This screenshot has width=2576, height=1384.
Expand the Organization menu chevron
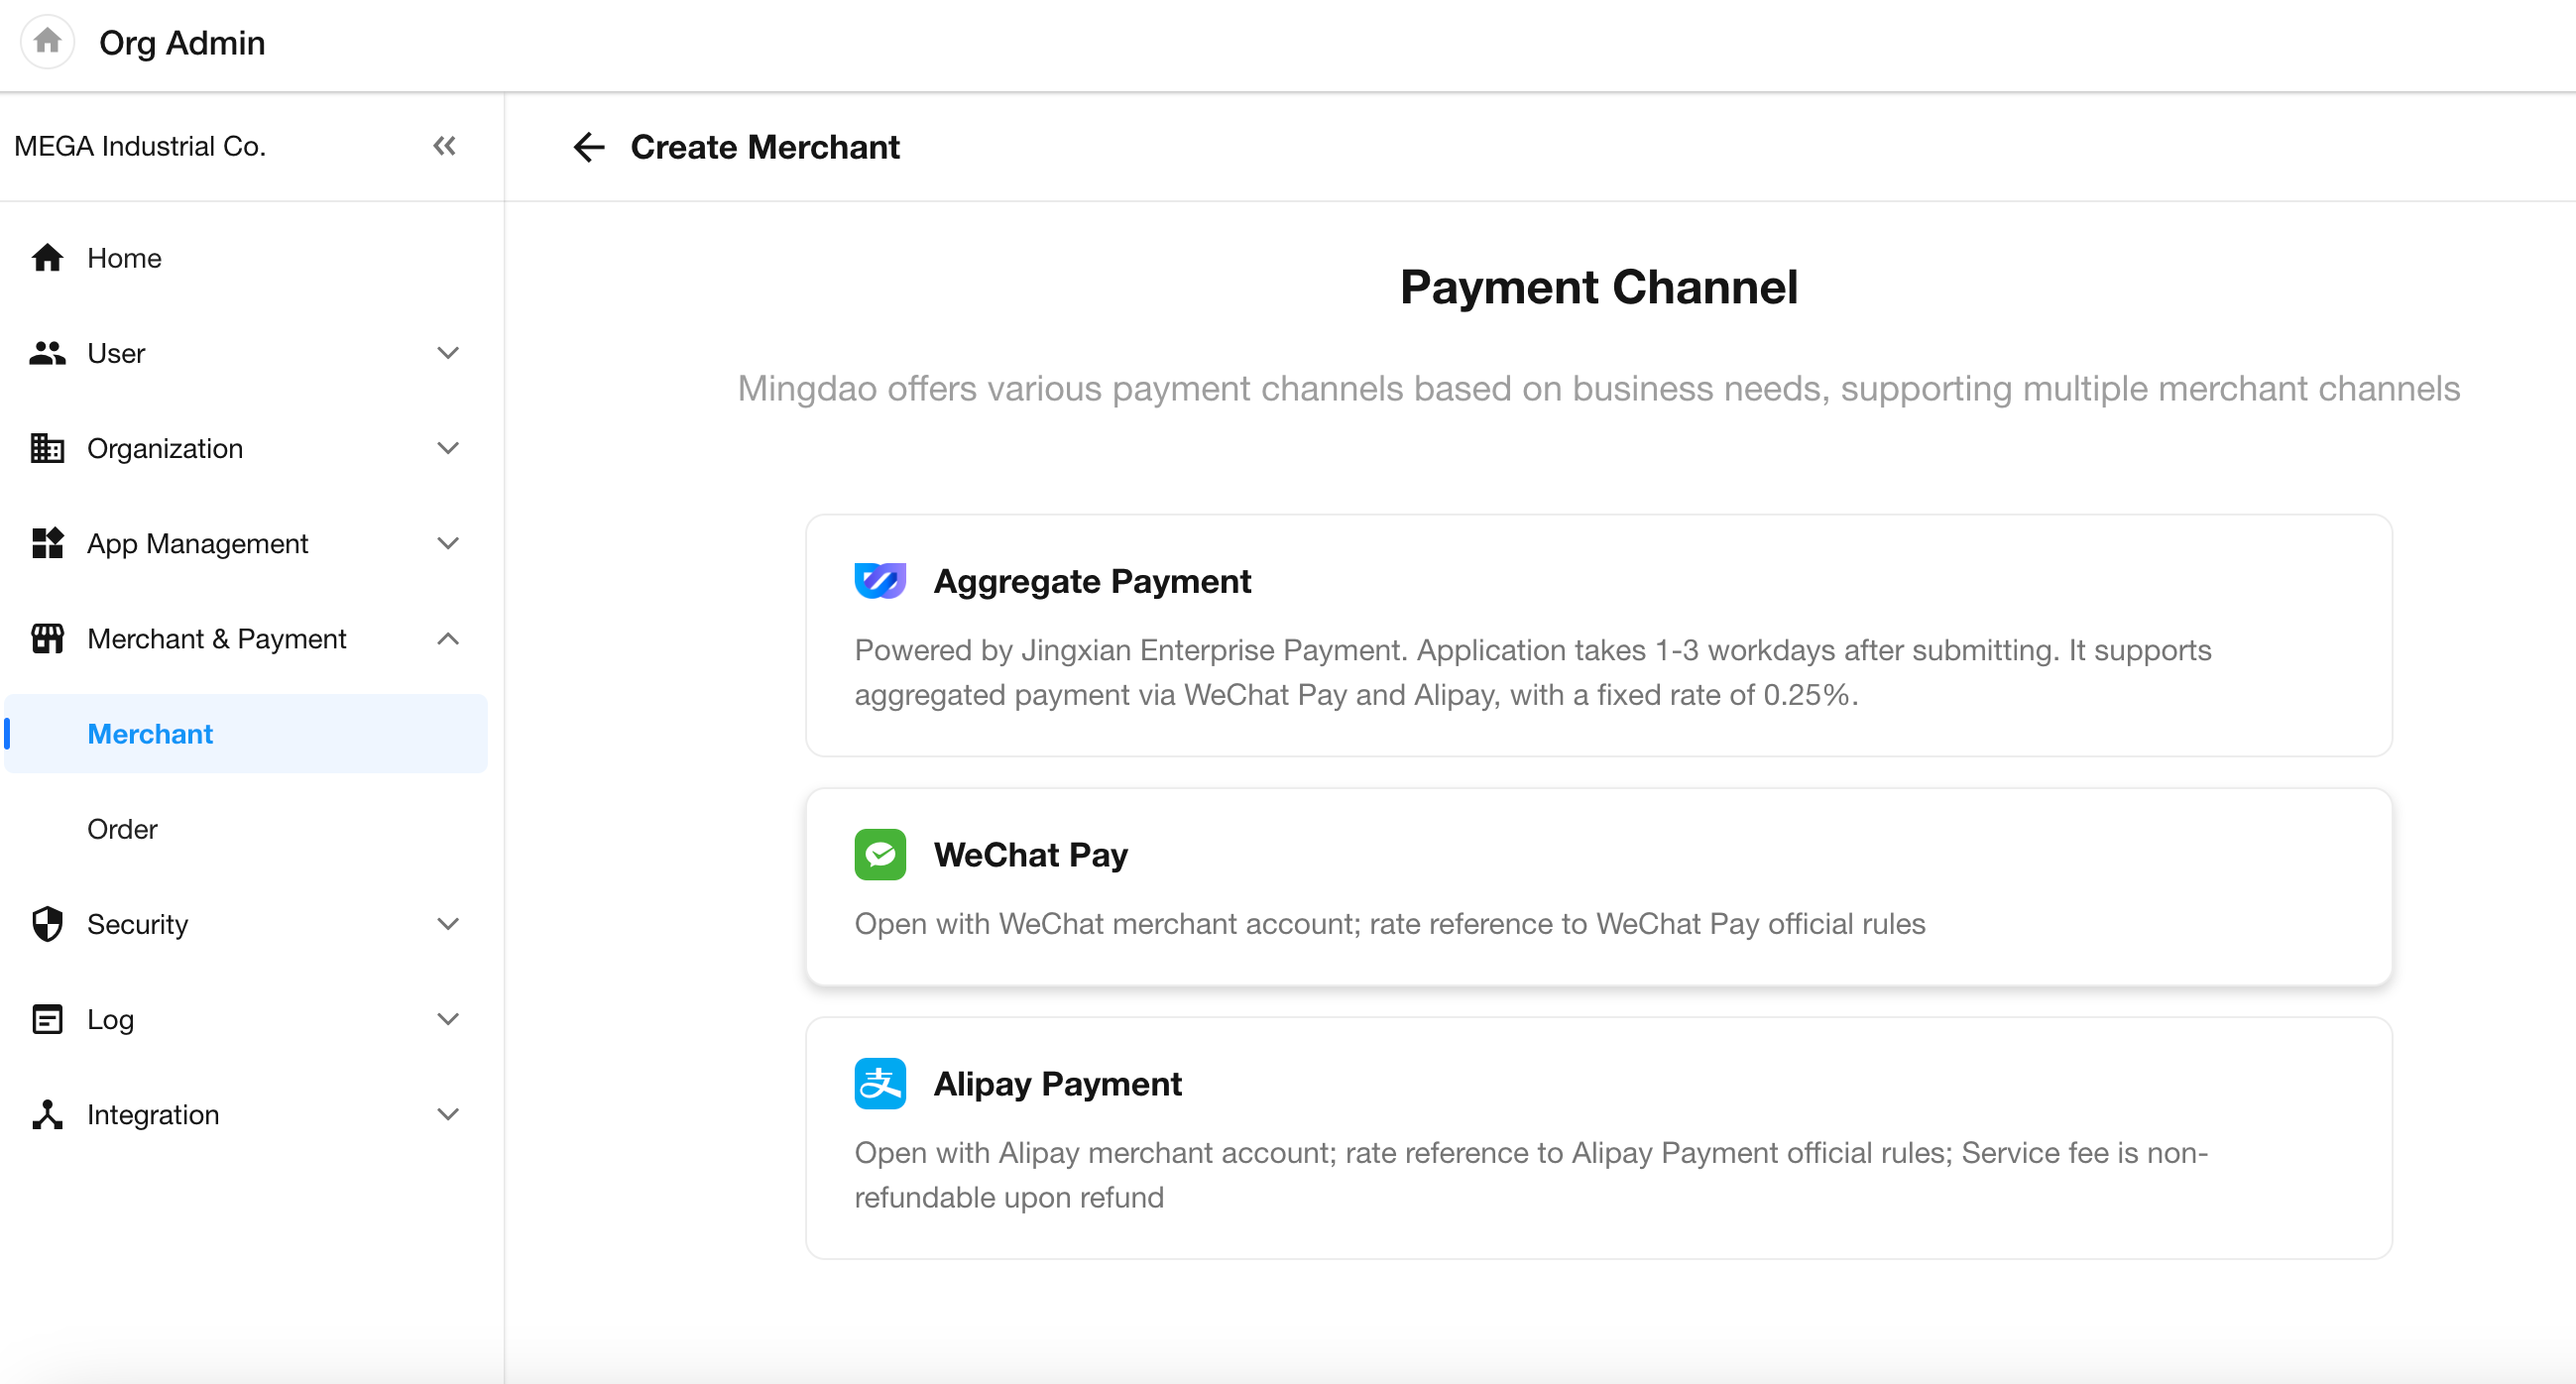tap(448, 448)
